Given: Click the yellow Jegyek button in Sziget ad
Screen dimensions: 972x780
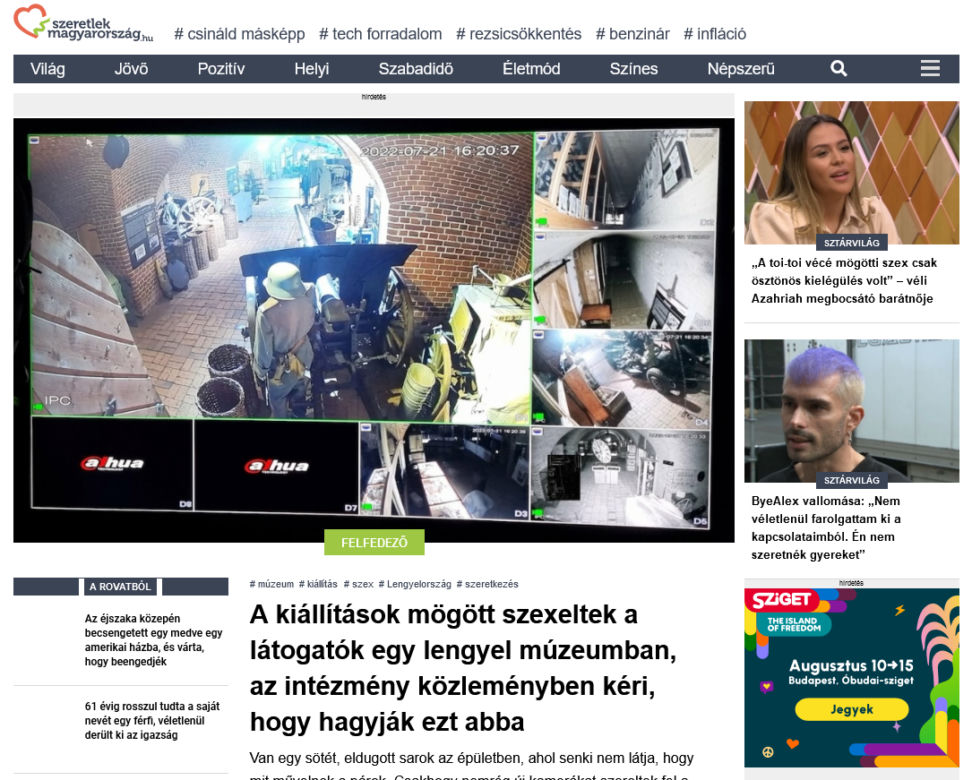Looking at the screenshot, I should click(852, 709).
